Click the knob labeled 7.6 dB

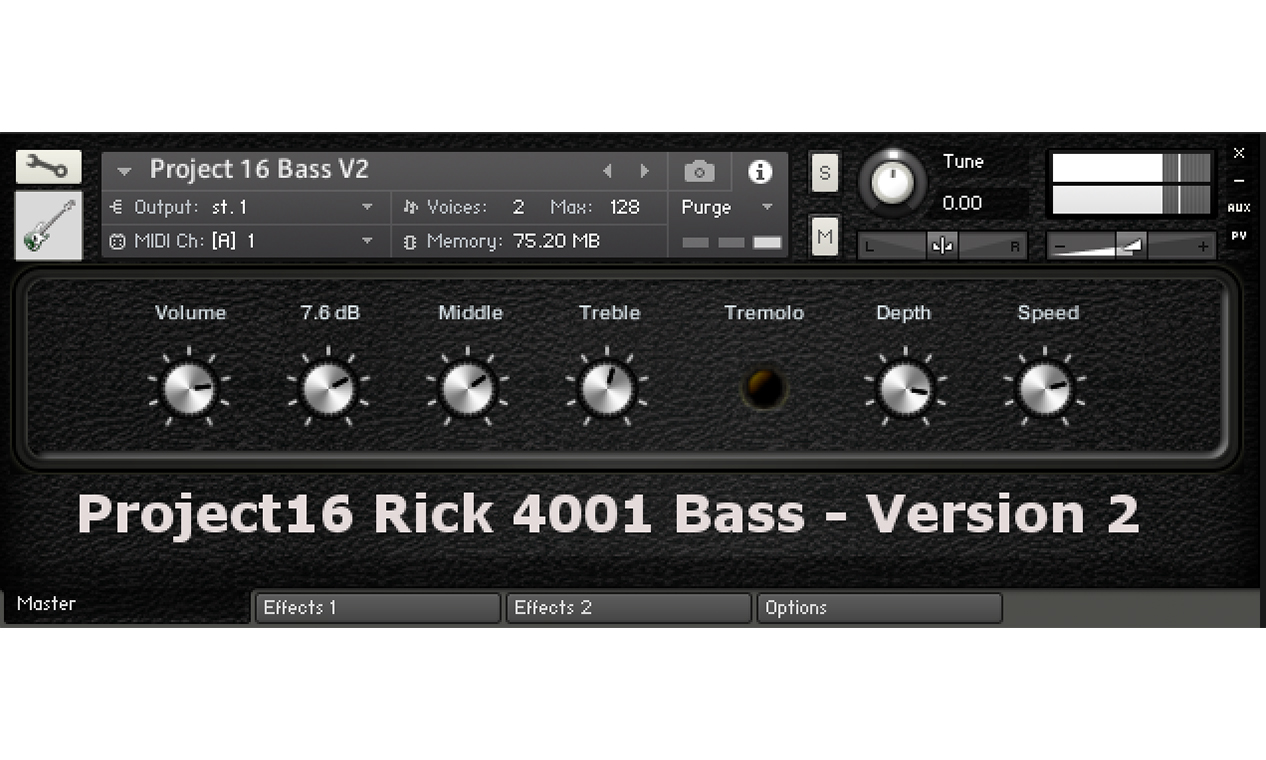click(x=328, y=388)
